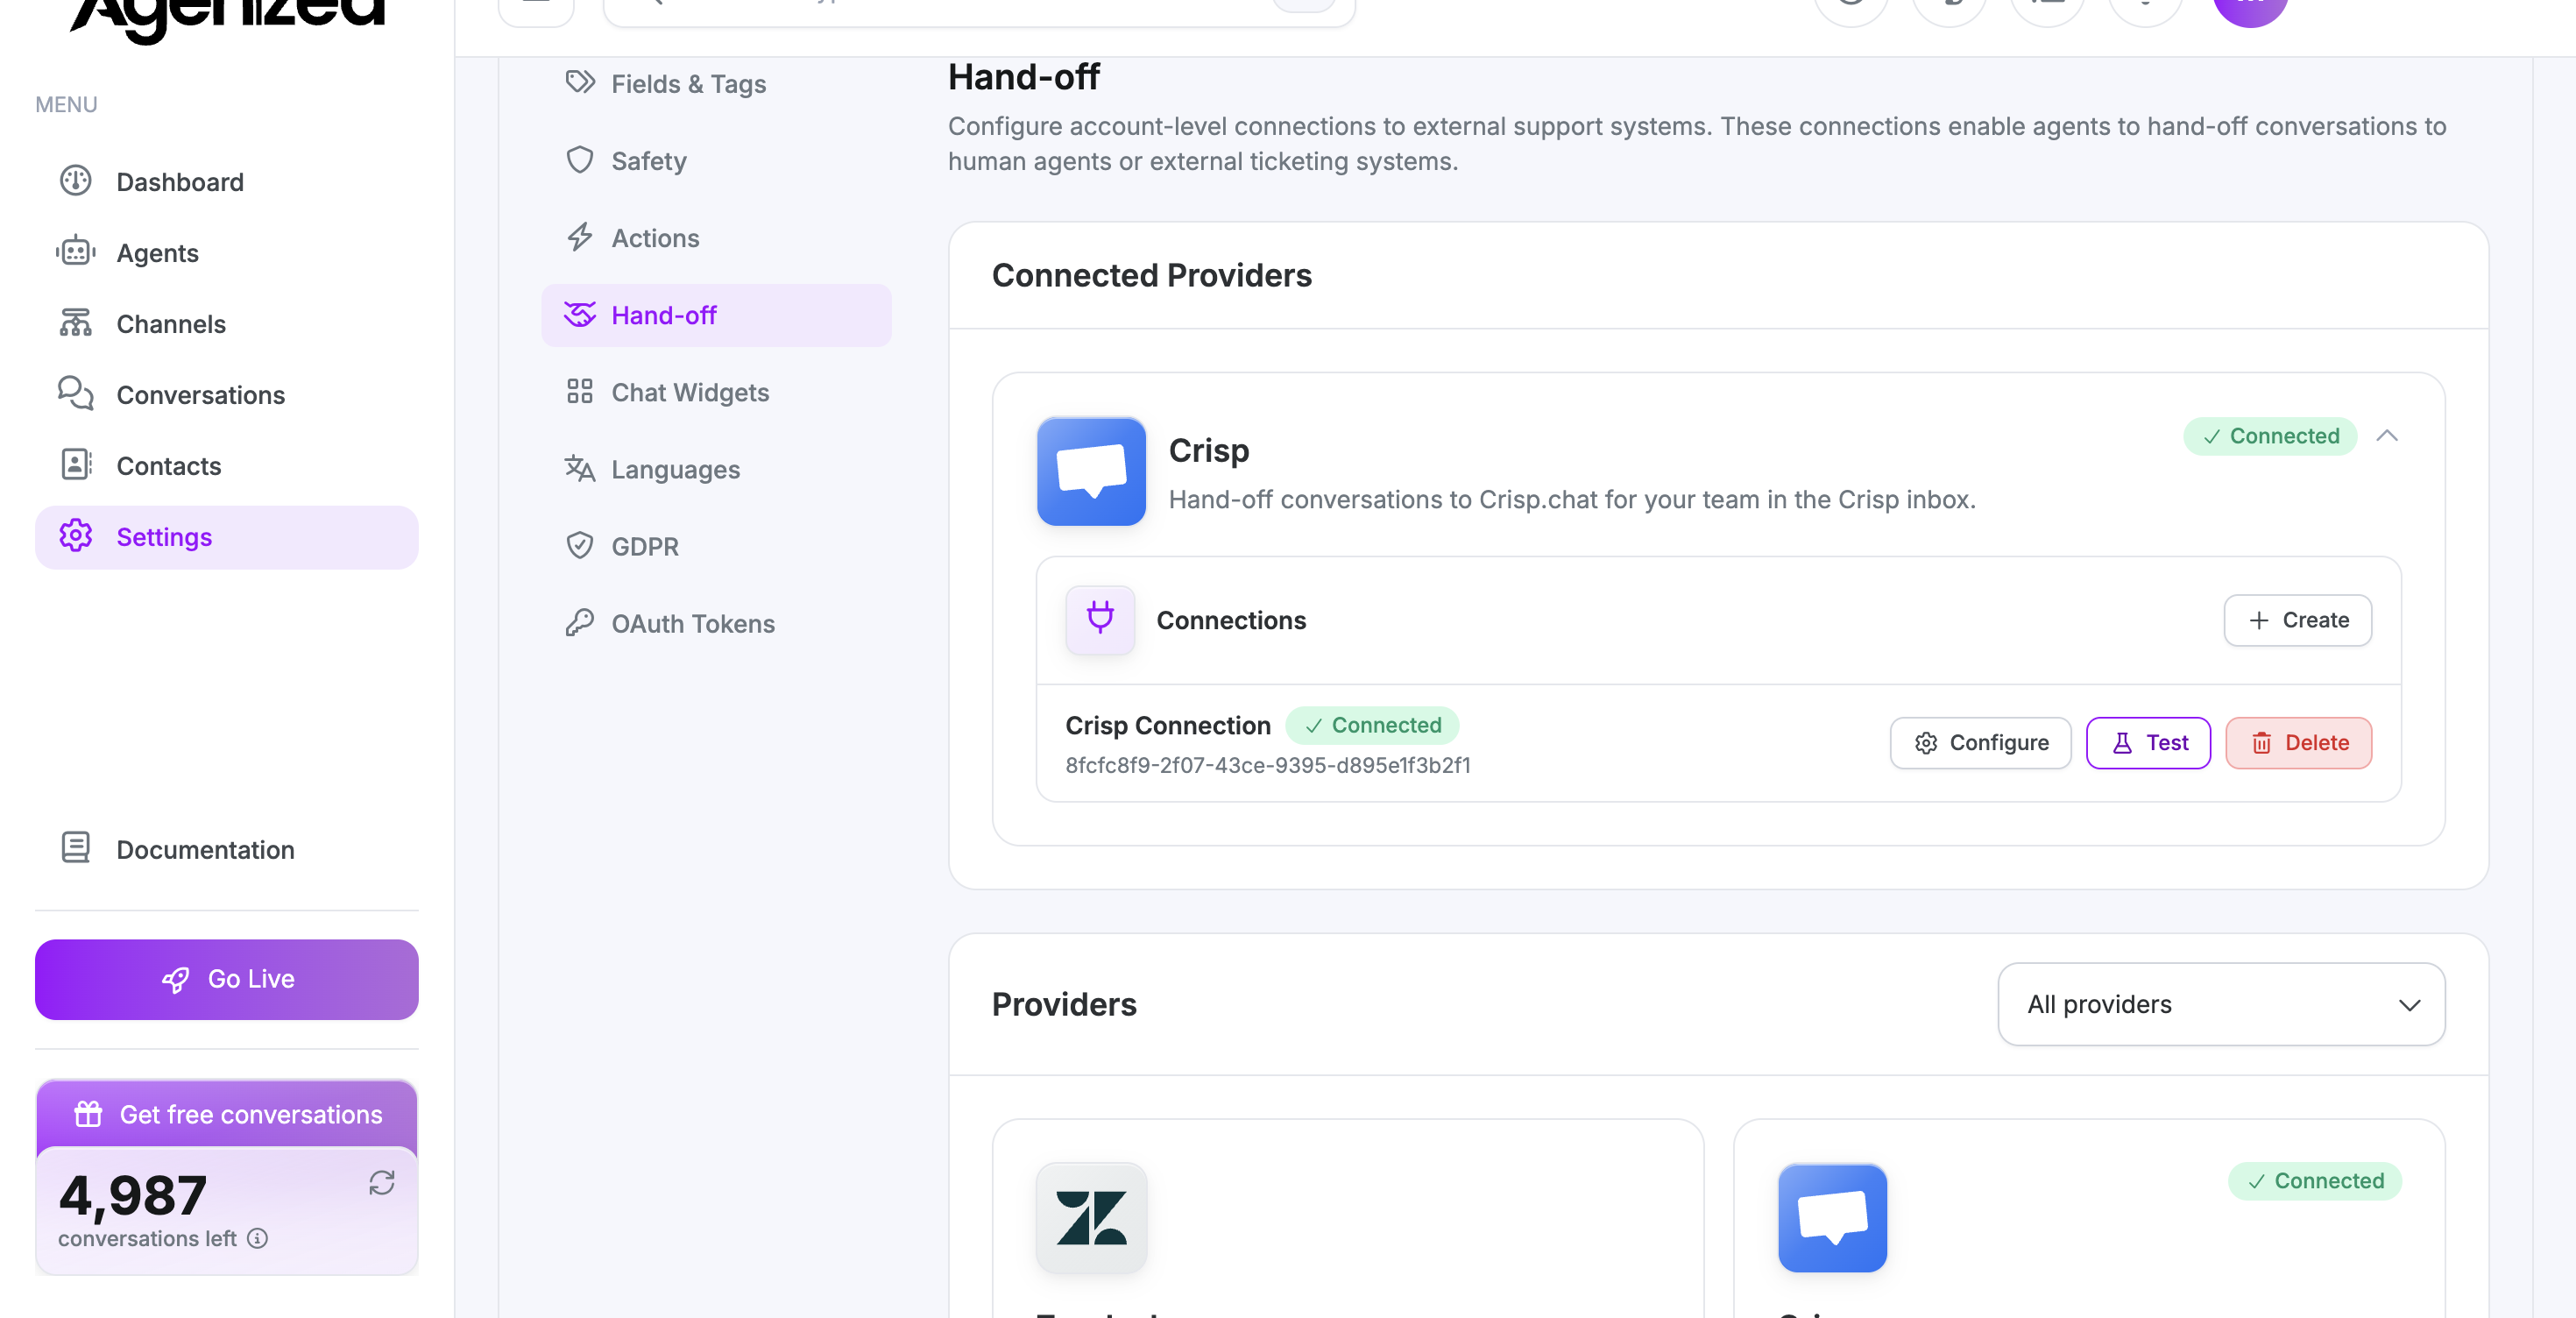Switch to the Hand-off settings tab
The width and height of the screenshot is (2576, 1318).
pos(664,315)
